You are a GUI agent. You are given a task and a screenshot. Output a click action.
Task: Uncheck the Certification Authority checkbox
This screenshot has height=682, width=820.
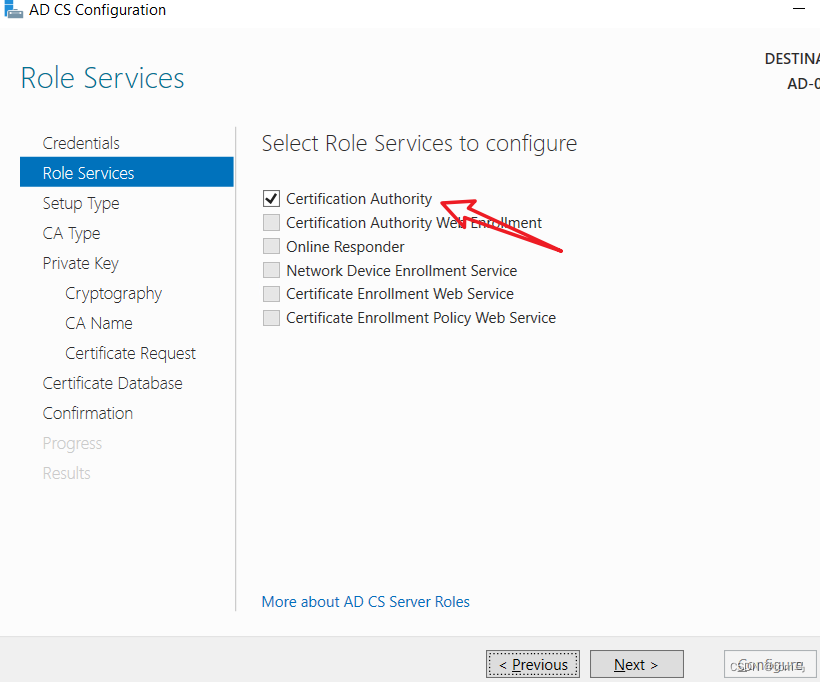click(271, 199)
